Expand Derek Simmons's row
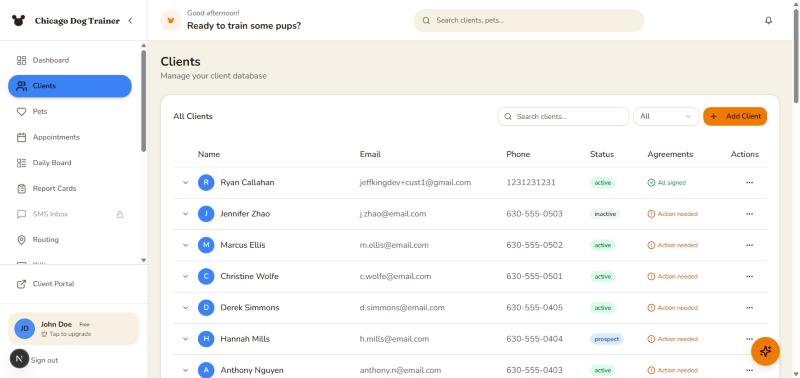Viewport: 800px width, 378px height. [x=185, y=308]
